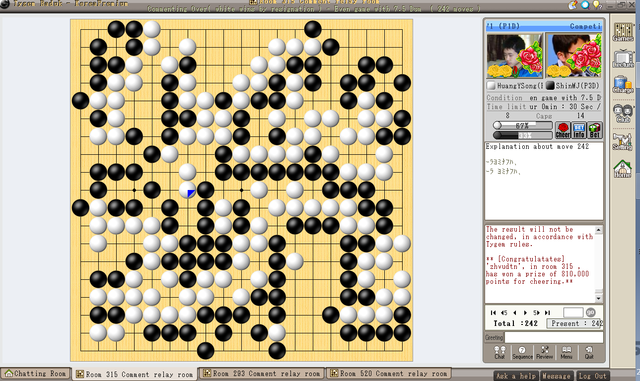
Task: Click the 67% white cheering bar
Action: click(x=522, y=125)
